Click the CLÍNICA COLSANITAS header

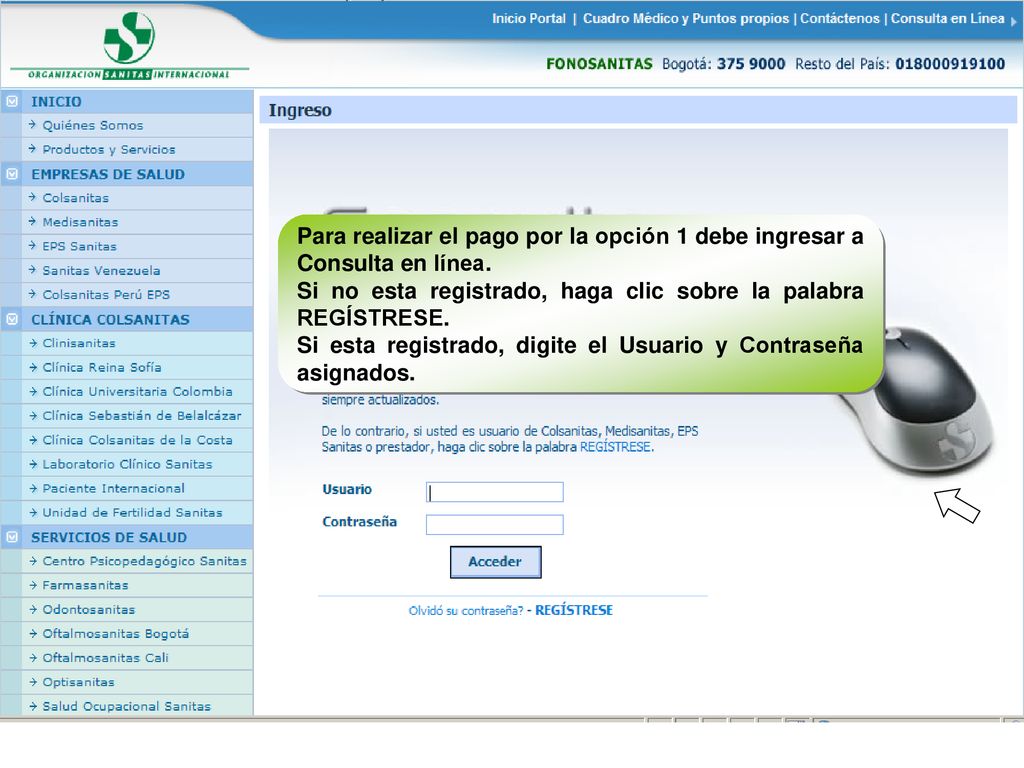pos(110,319)
